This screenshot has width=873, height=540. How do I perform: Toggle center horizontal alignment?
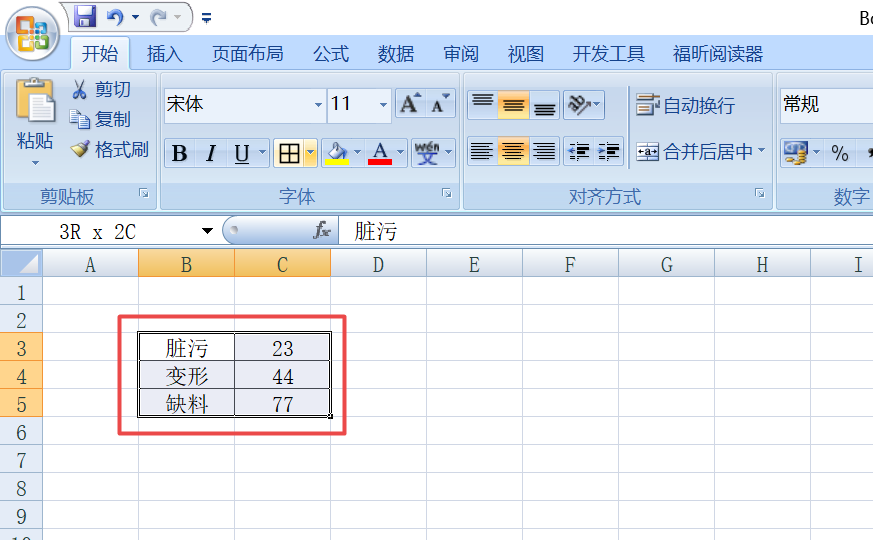513,151
